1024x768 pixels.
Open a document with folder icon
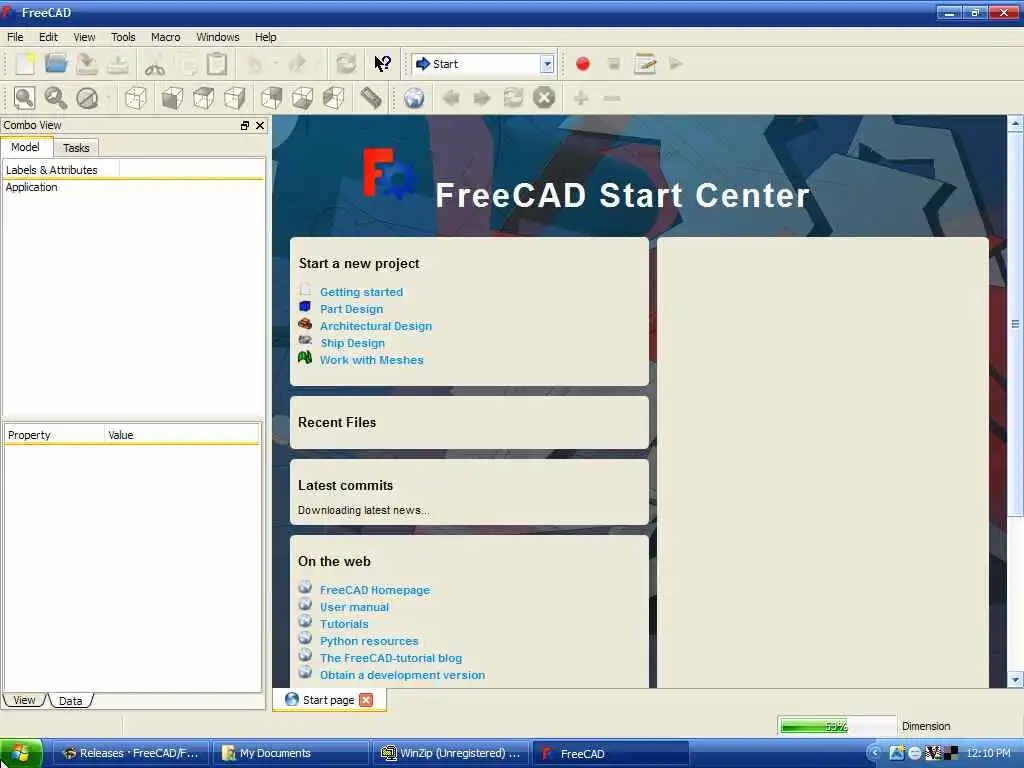[56, 64]
